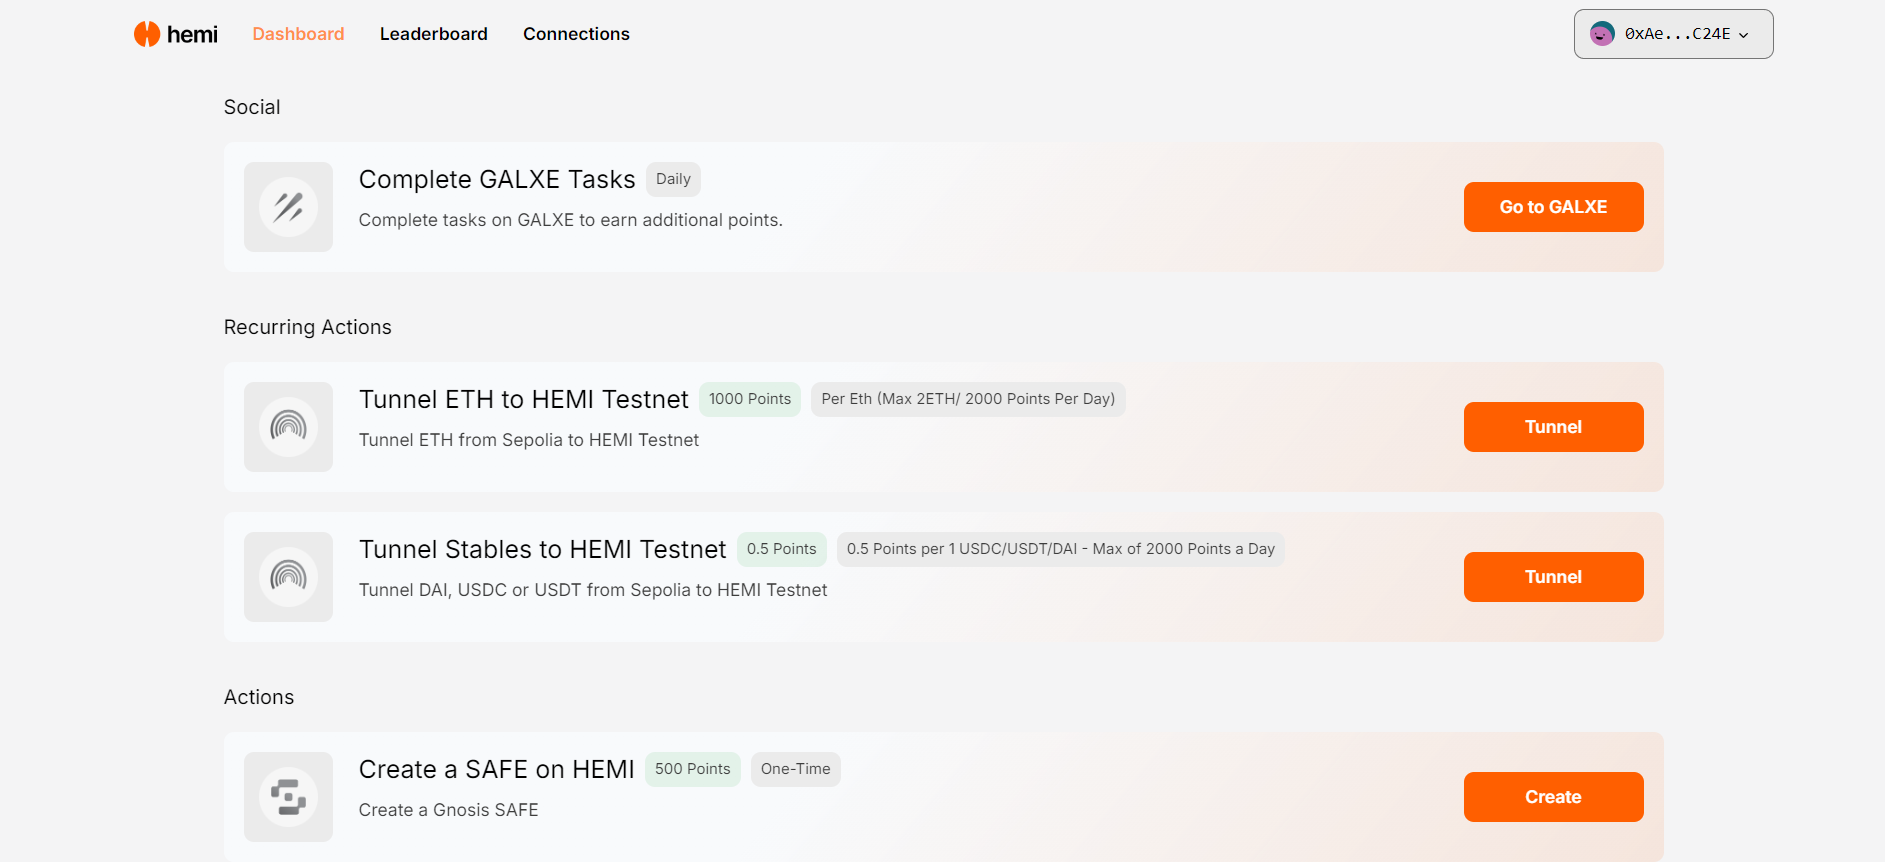Image resolution: width=1885 pixels, height=862 pixels.
Task: Open the 0xAe...C24E wallet dropdown
Action: coord(1673,34)
